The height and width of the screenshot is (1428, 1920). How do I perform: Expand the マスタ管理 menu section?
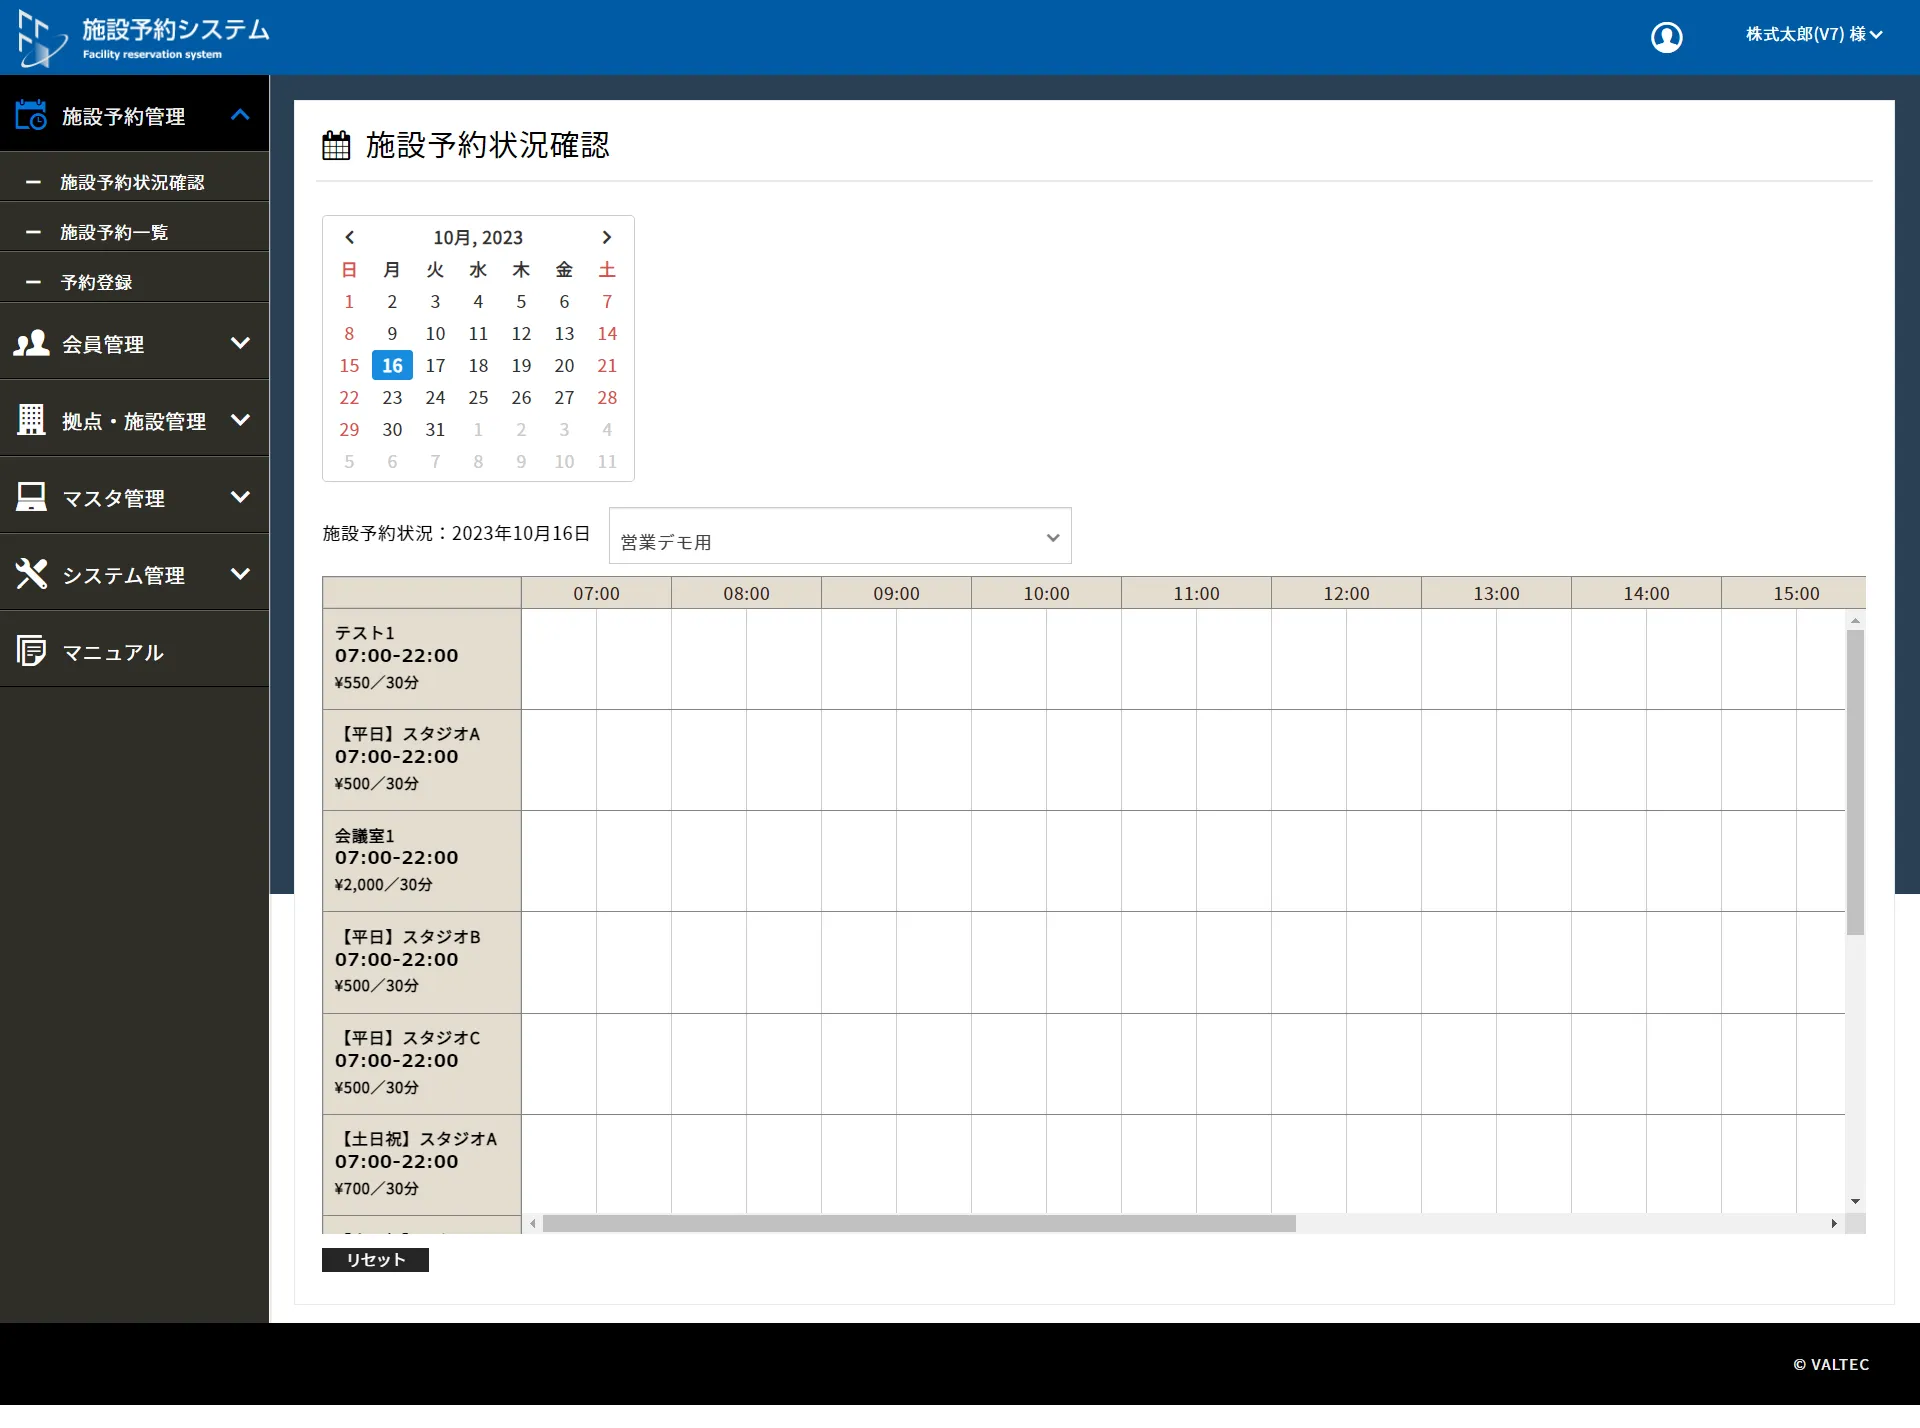pos(240,497)
